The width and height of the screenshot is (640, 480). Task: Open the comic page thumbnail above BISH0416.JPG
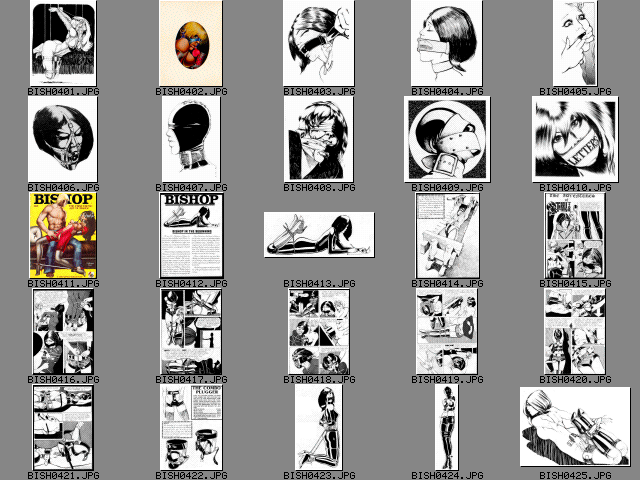[63, 331]
